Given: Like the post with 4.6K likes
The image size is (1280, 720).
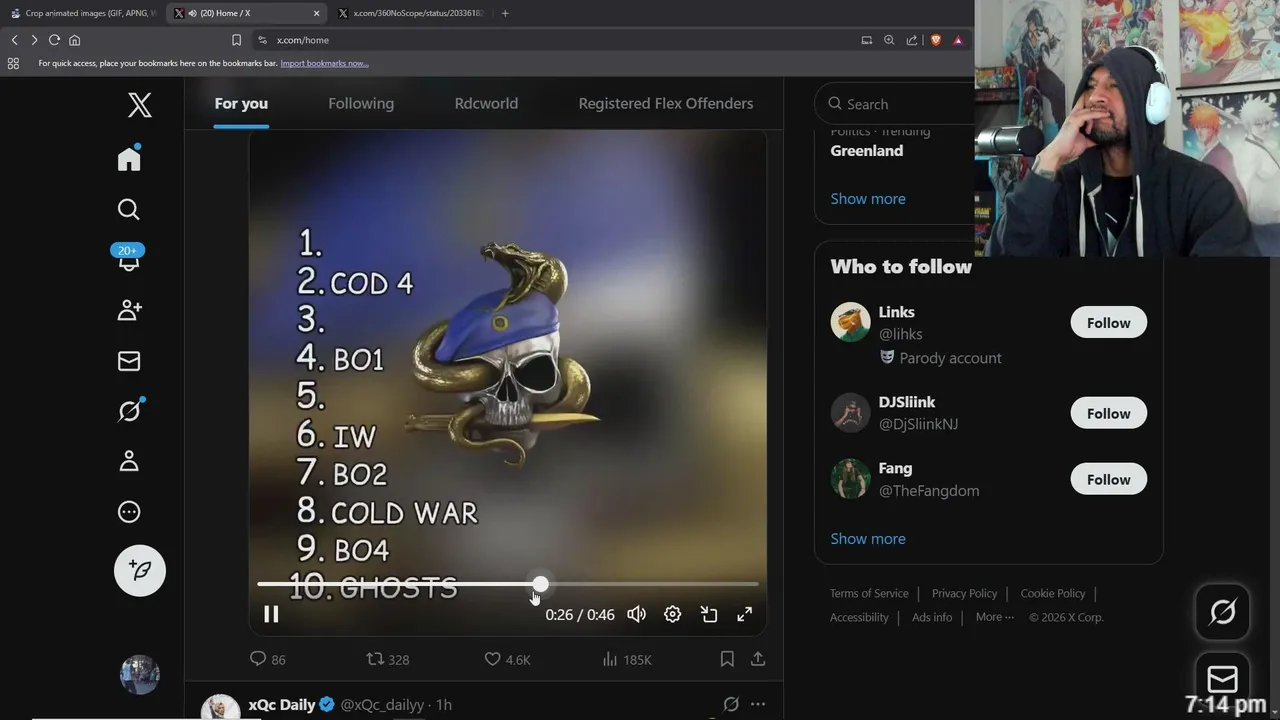Looking at the screenshot, I should click(507, 659).
